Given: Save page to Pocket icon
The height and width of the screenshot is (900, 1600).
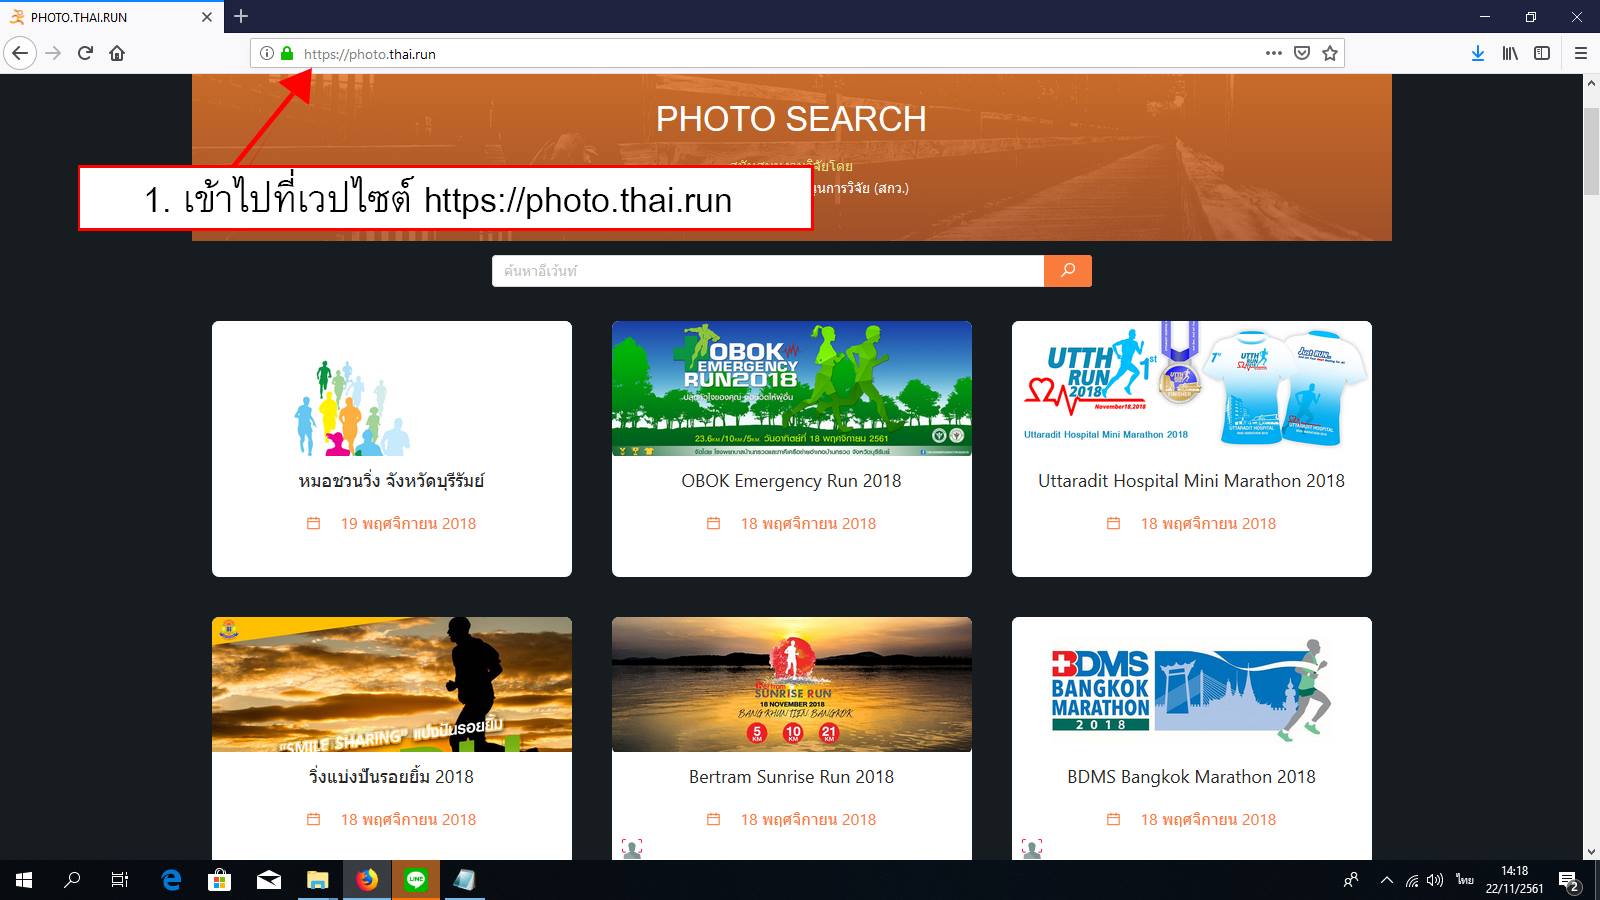Looking at the screenshot, I should click(1302, 53).
